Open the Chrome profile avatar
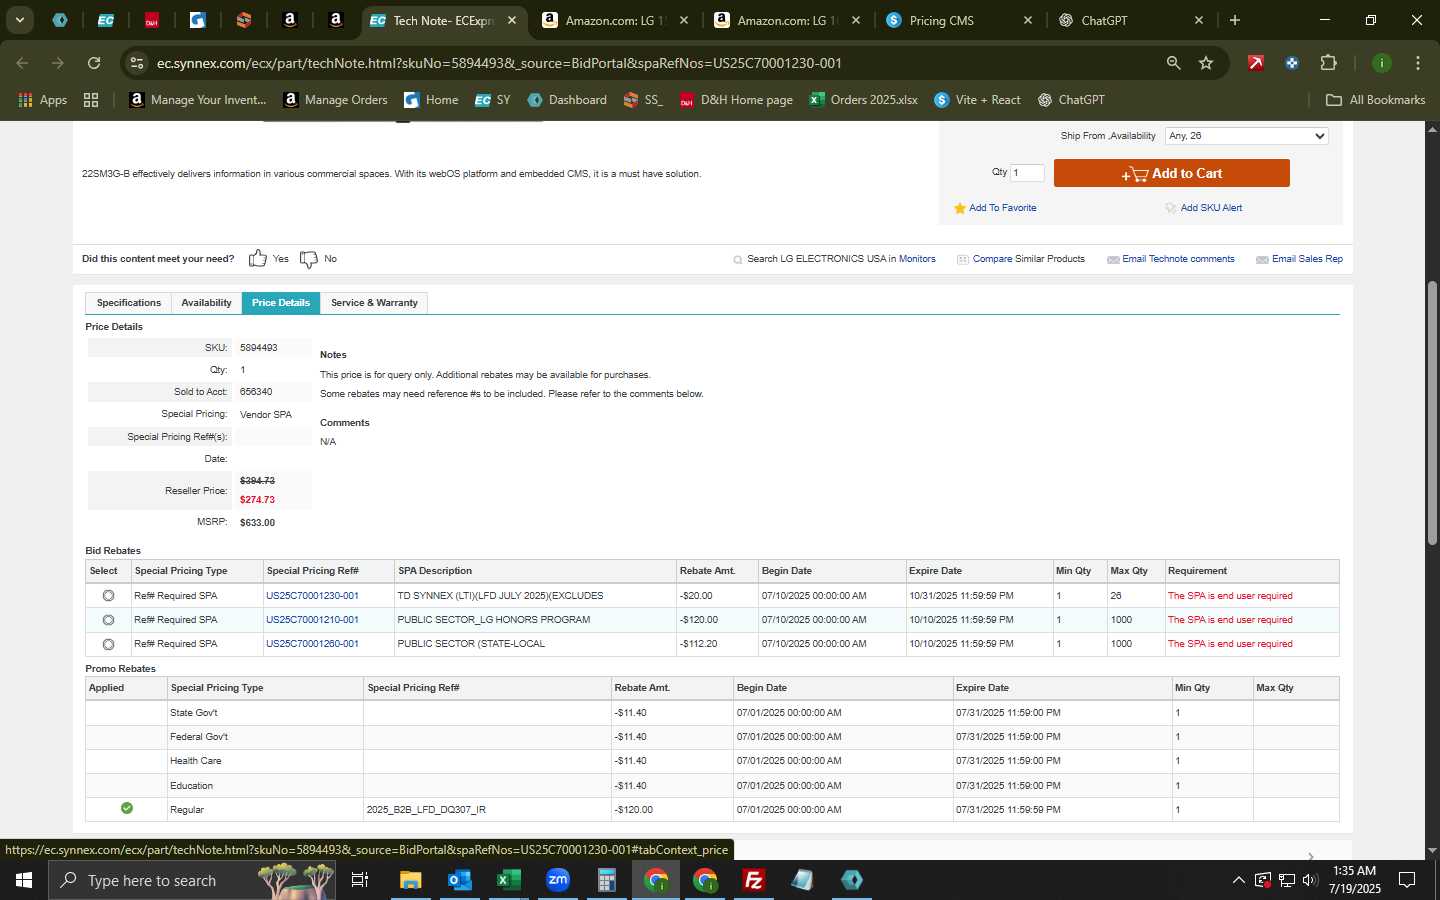The height and width of the screenshot is (900, 1440). [1382, 63]
